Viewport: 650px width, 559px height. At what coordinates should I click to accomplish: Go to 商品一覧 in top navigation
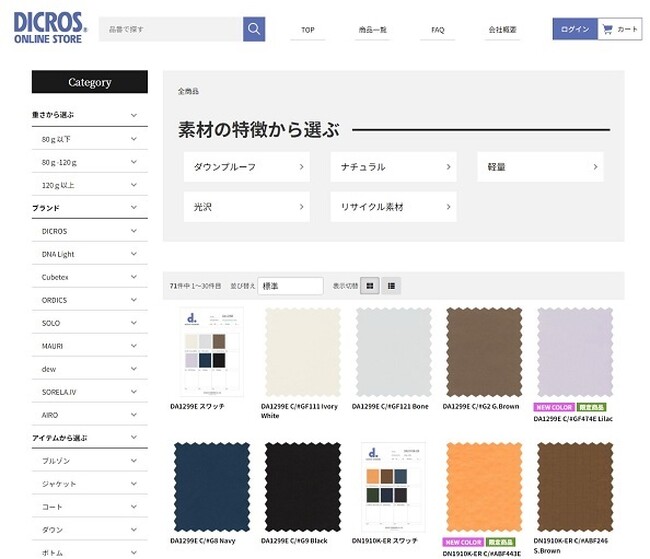[372, 30]
